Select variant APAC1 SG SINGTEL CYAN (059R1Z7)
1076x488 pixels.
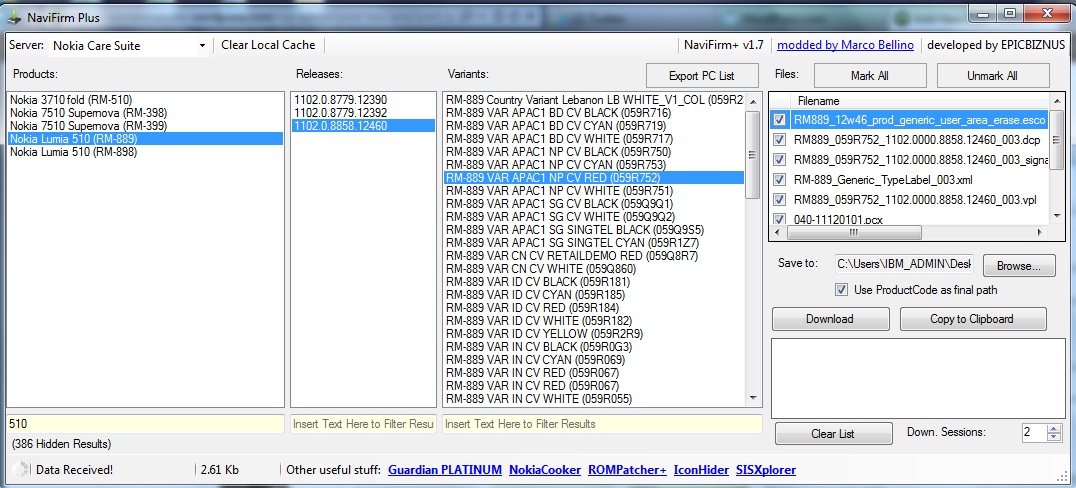click(594, 243)
